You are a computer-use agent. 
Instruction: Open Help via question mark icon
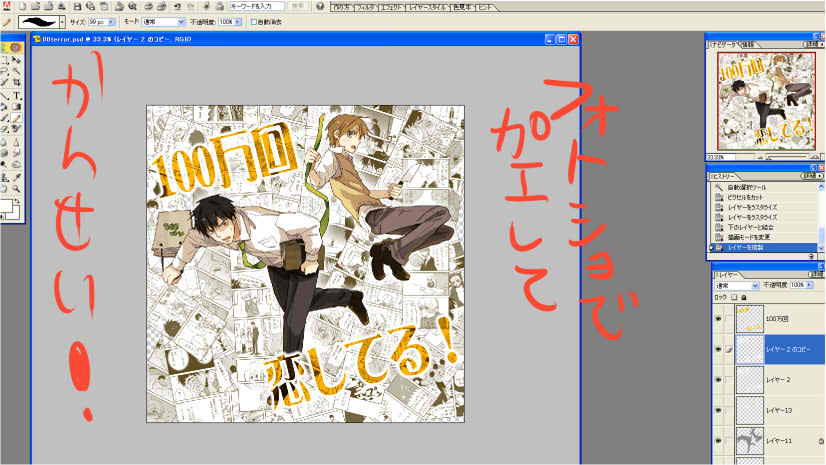(x=320, y=6)
